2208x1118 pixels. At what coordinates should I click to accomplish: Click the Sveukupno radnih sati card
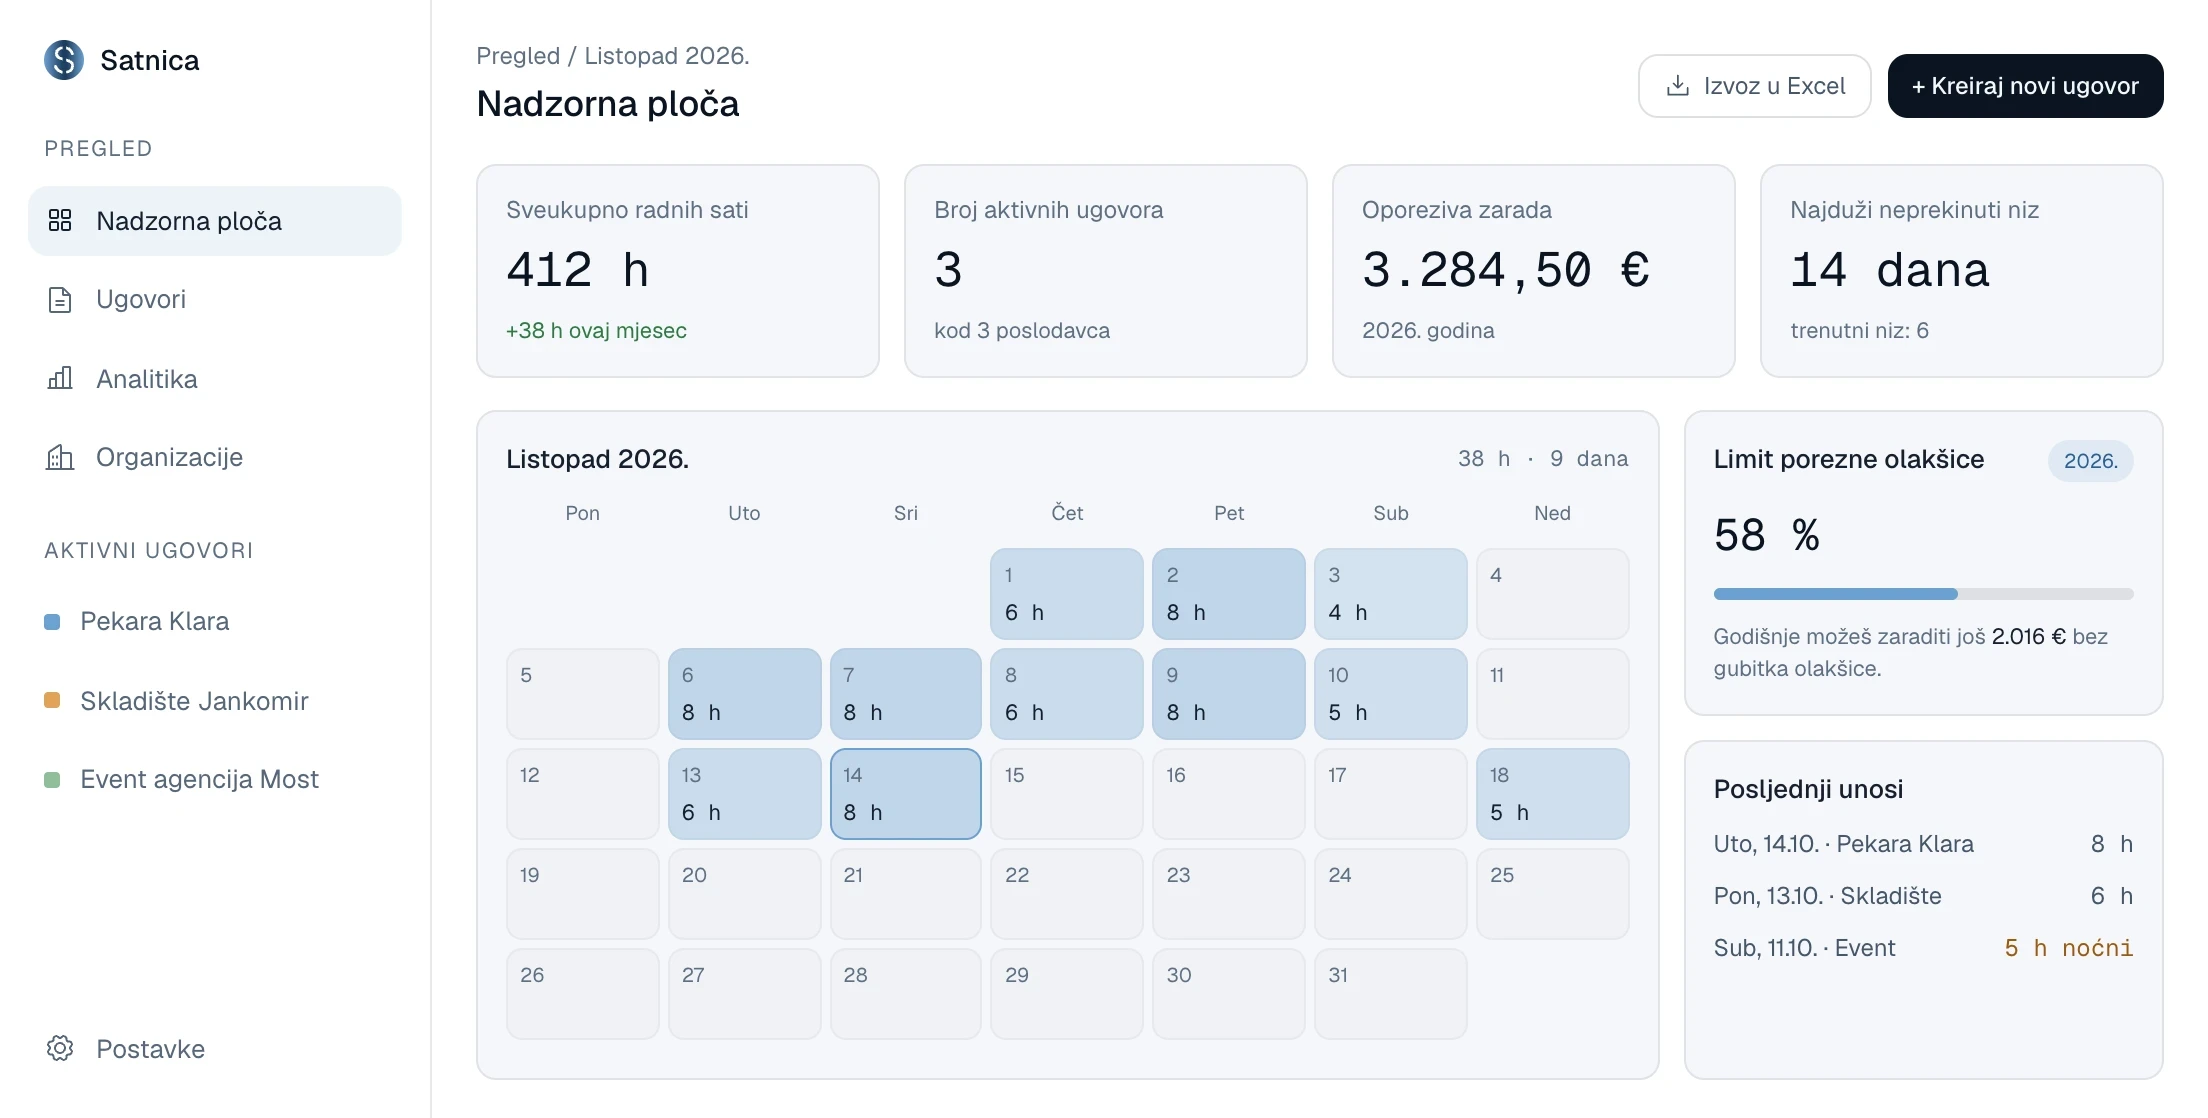(x=678, y=271)
